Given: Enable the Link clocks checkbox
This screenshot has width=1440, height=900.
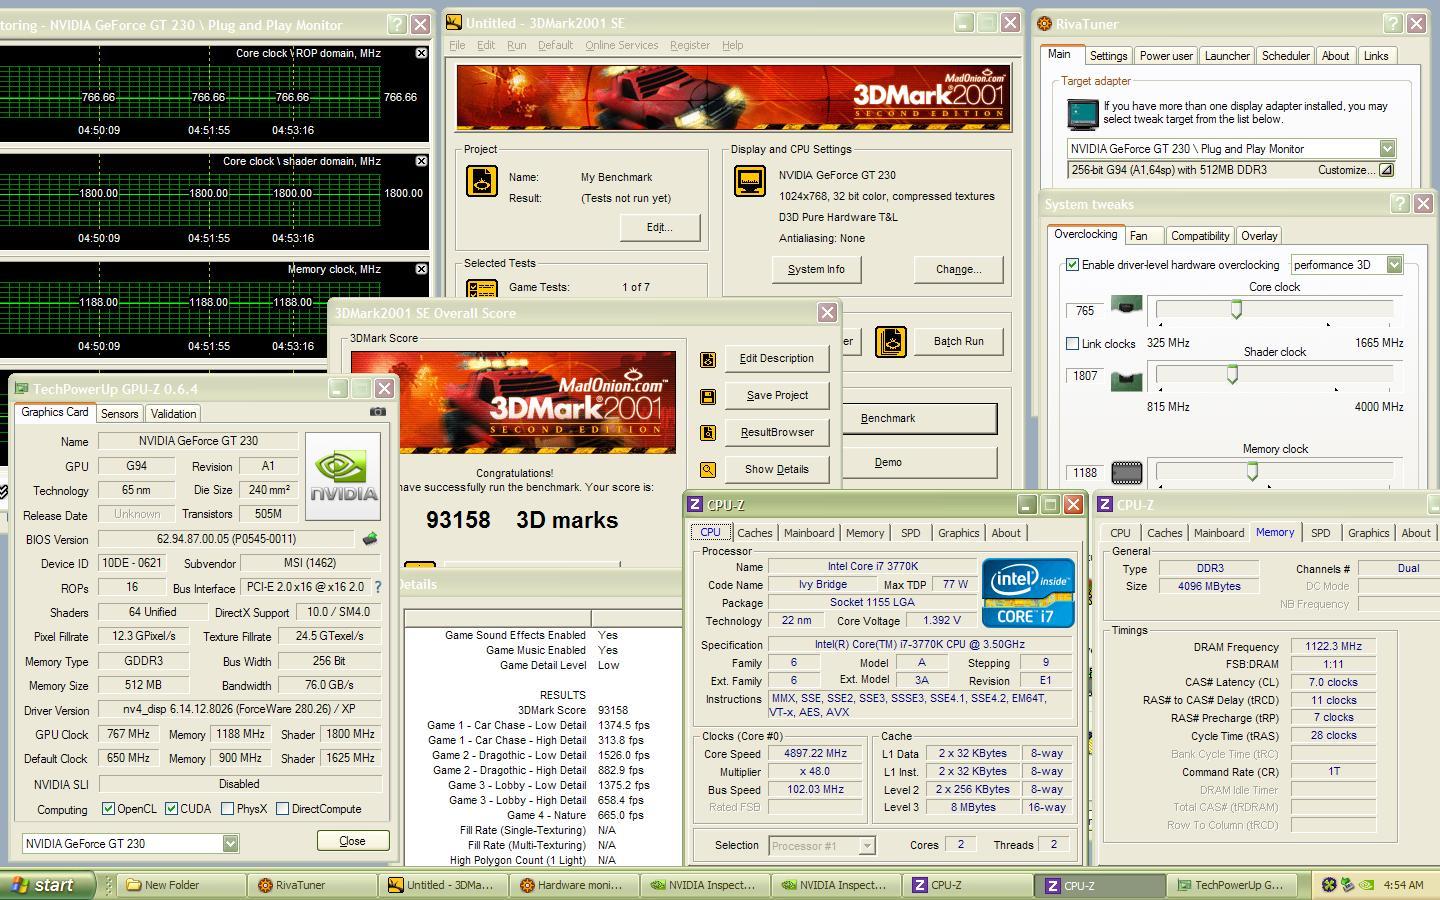Looking at the screenshot, I should point(1073,343).
